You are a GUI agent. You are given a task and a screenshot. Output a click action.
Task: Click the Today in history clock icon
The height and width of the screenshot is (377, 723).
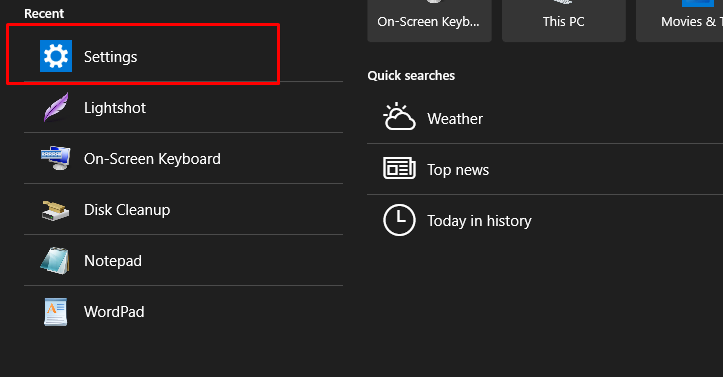tap(399, 220)
